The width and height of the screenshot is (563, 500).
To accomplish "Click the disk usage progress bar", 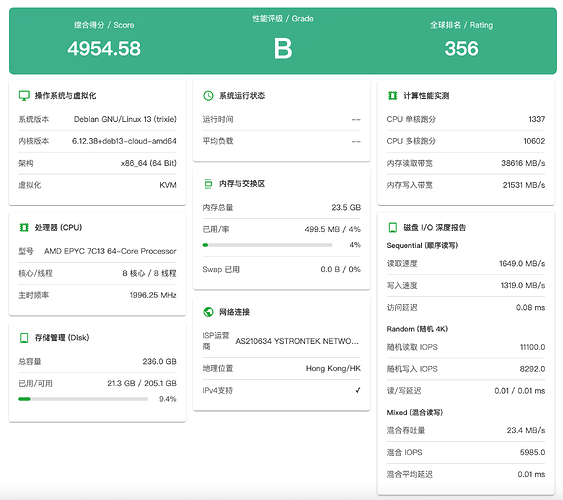I will tap(83, 399).
